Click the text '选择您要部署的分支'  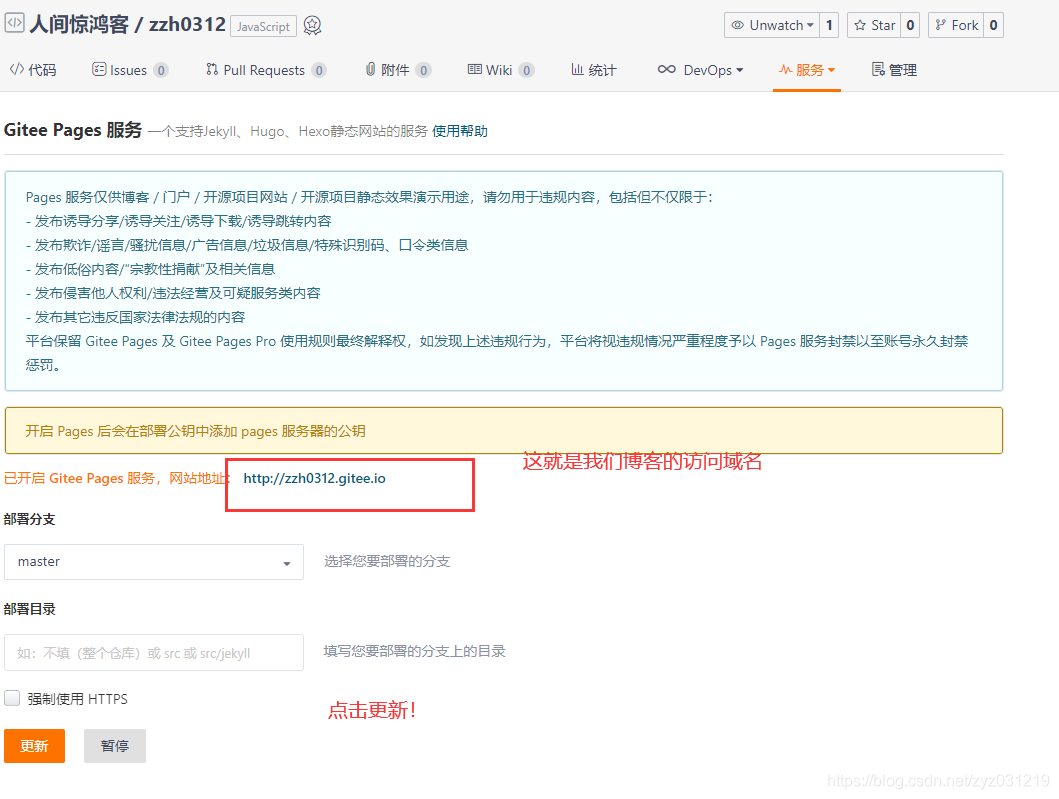point(387,561)
